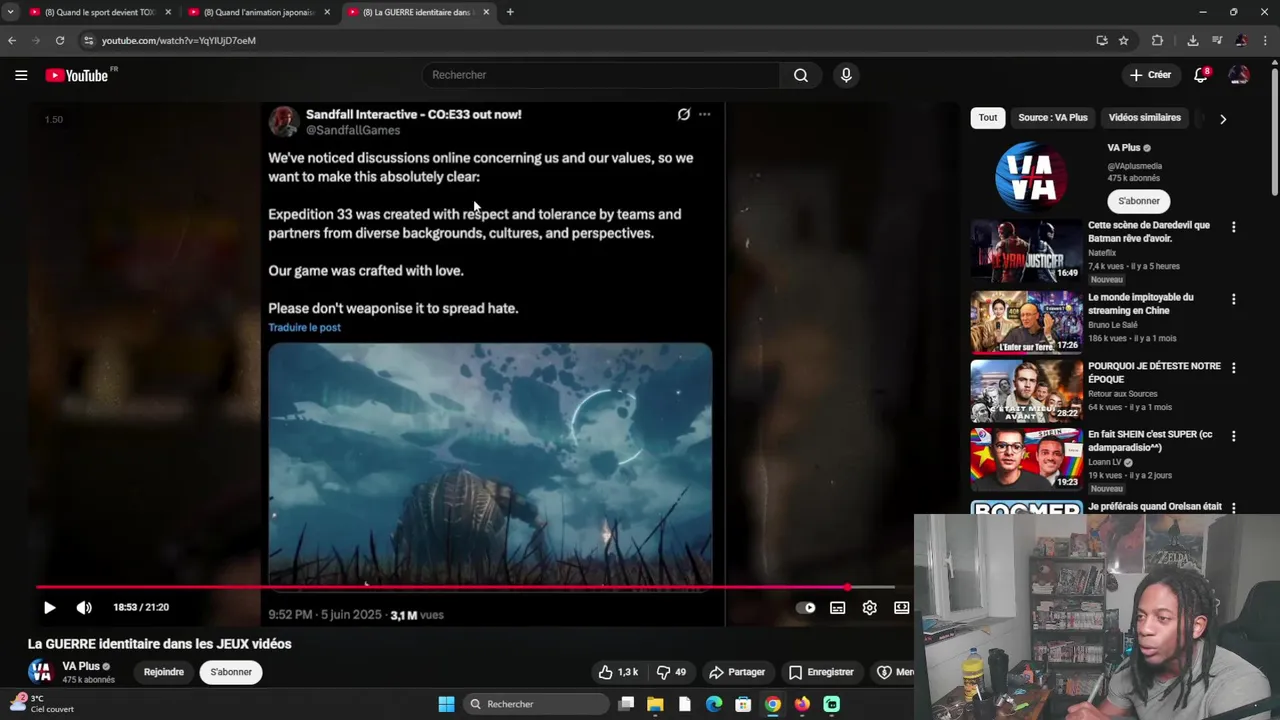Open the tab search dropdown arrow

pyautogui.click(x=10, y=12)
